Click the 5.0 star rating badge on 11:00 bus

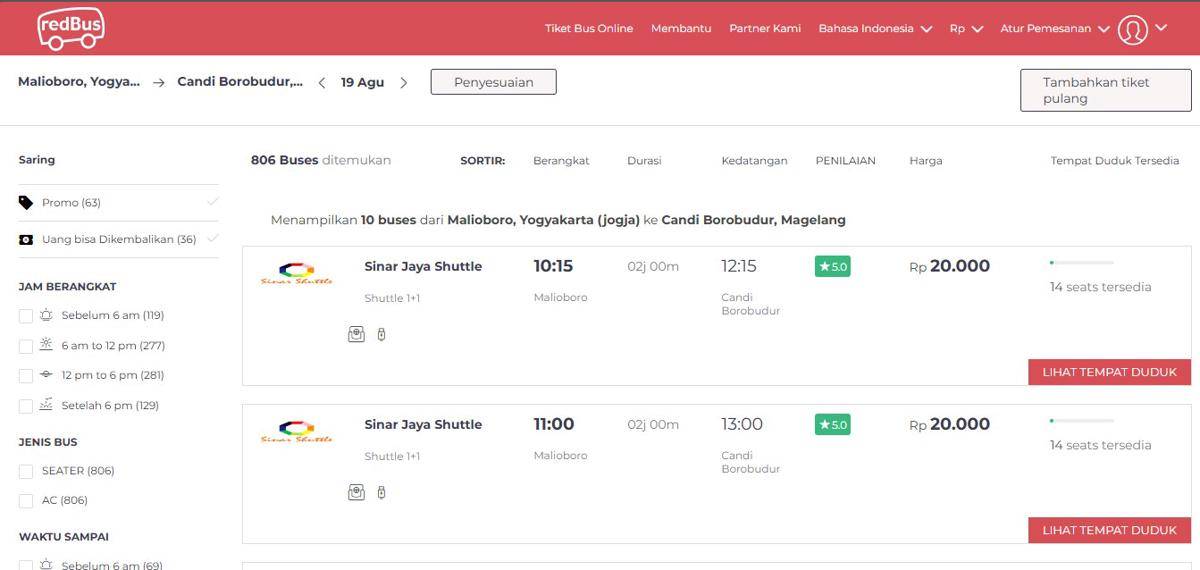click(833, 424)
